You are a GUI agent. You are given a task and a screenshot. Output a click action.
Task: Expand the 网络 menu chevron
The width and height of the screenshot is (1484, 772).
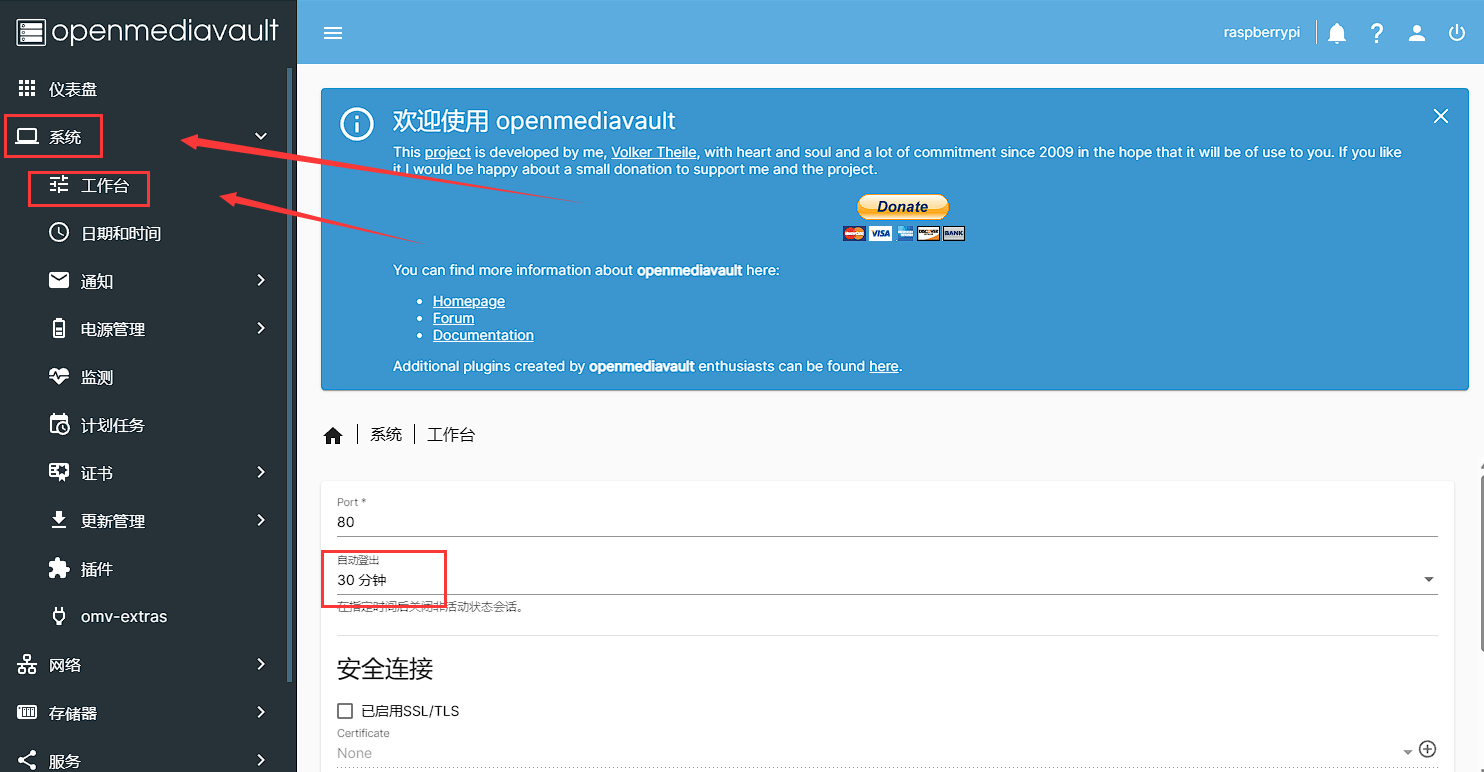[261, 664]
